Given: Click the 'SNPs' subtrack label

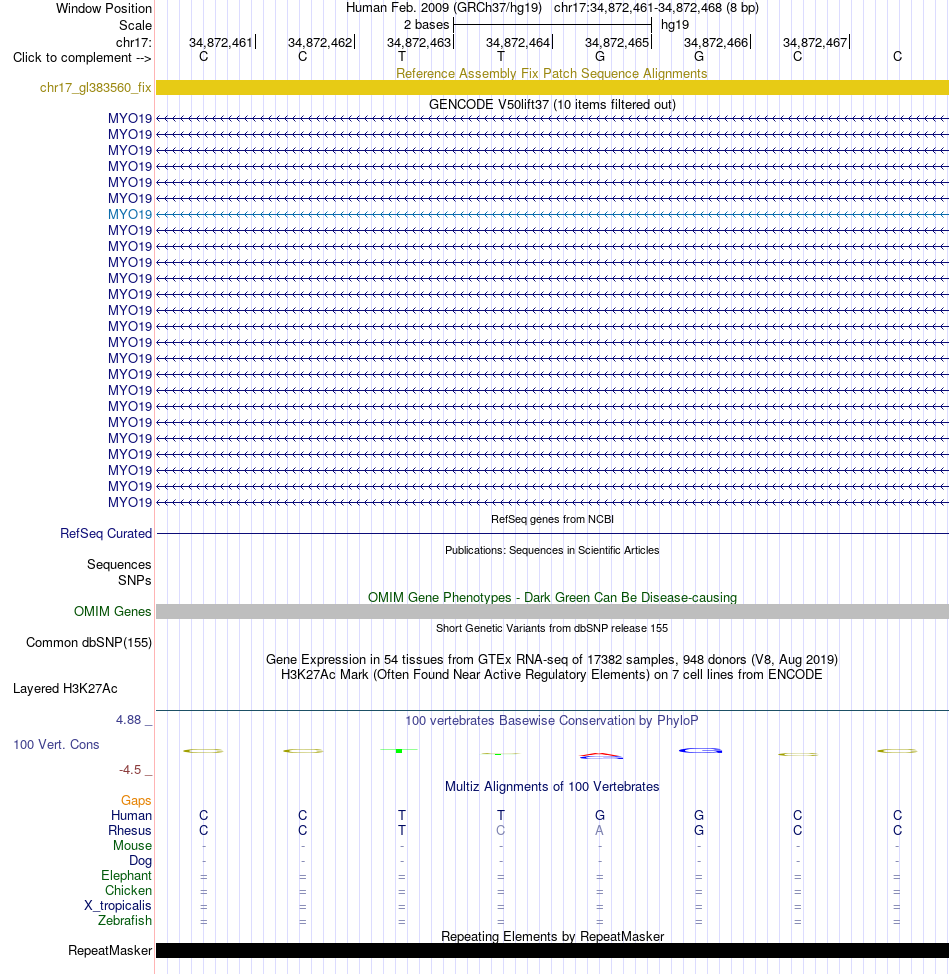Looking at the screenshot, I should (135, 580).
